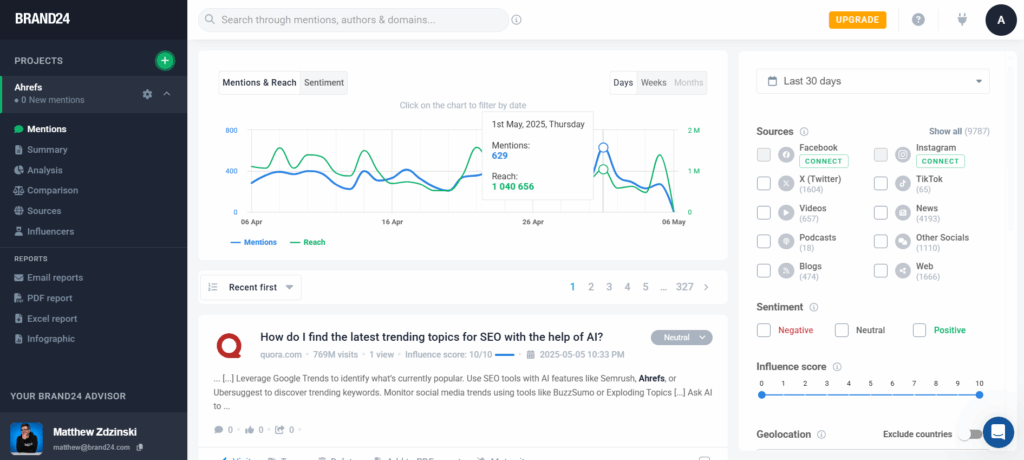Check the Blogs source checkbox
This screenshot has height=460, width=1024.
(x=763, y=271)
